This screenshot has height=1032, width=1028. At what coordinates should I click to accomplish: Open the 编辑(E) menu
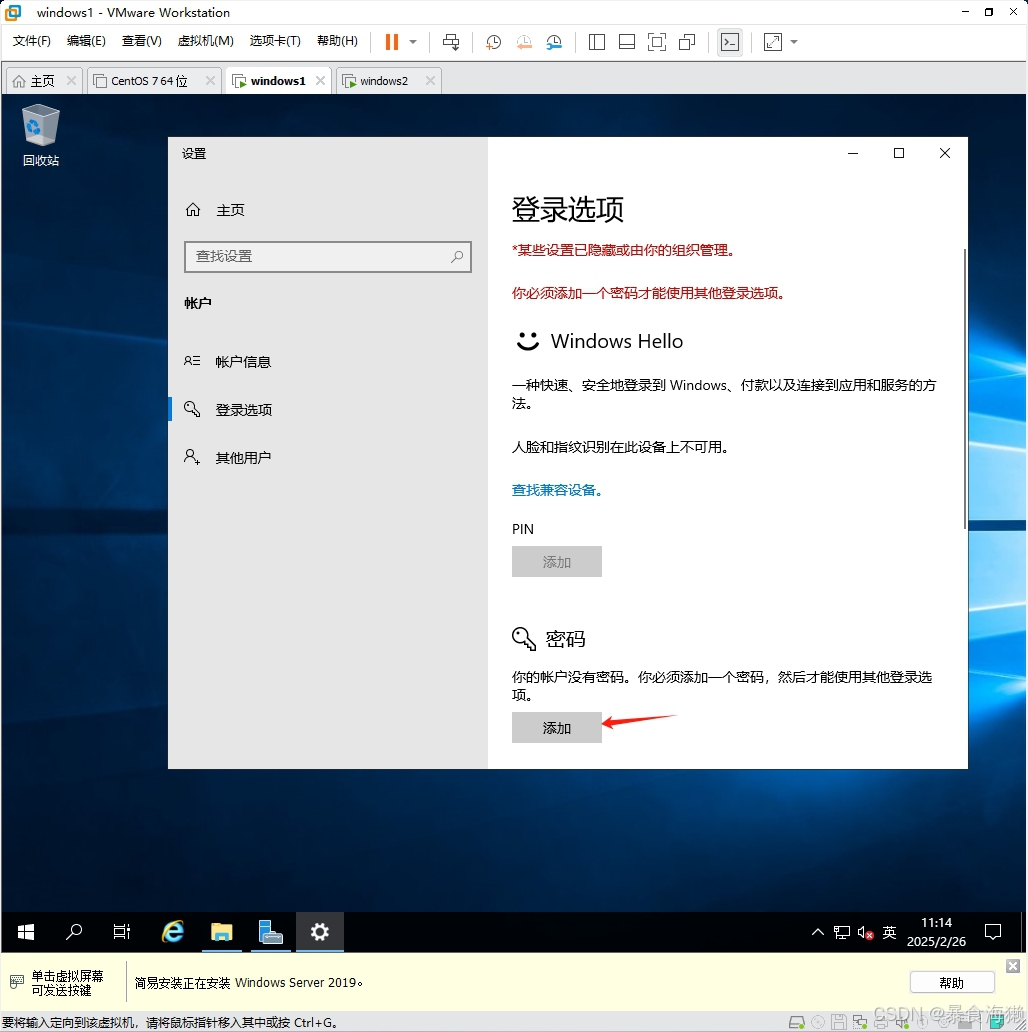pyautogui.click(x=86, y=41)
